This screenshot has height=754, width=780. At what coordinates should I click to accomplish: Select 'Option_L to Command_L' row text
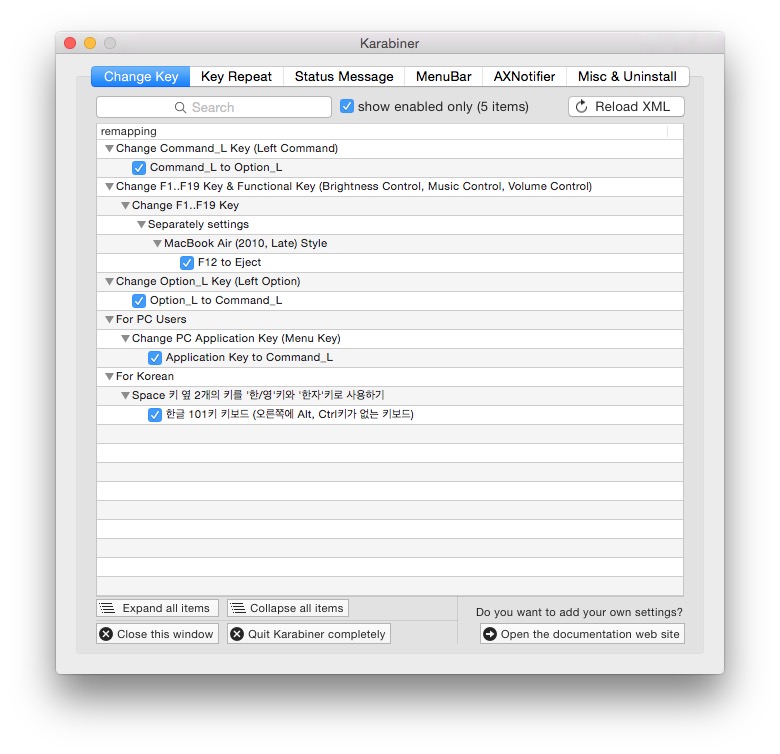(x=216, y=300)
